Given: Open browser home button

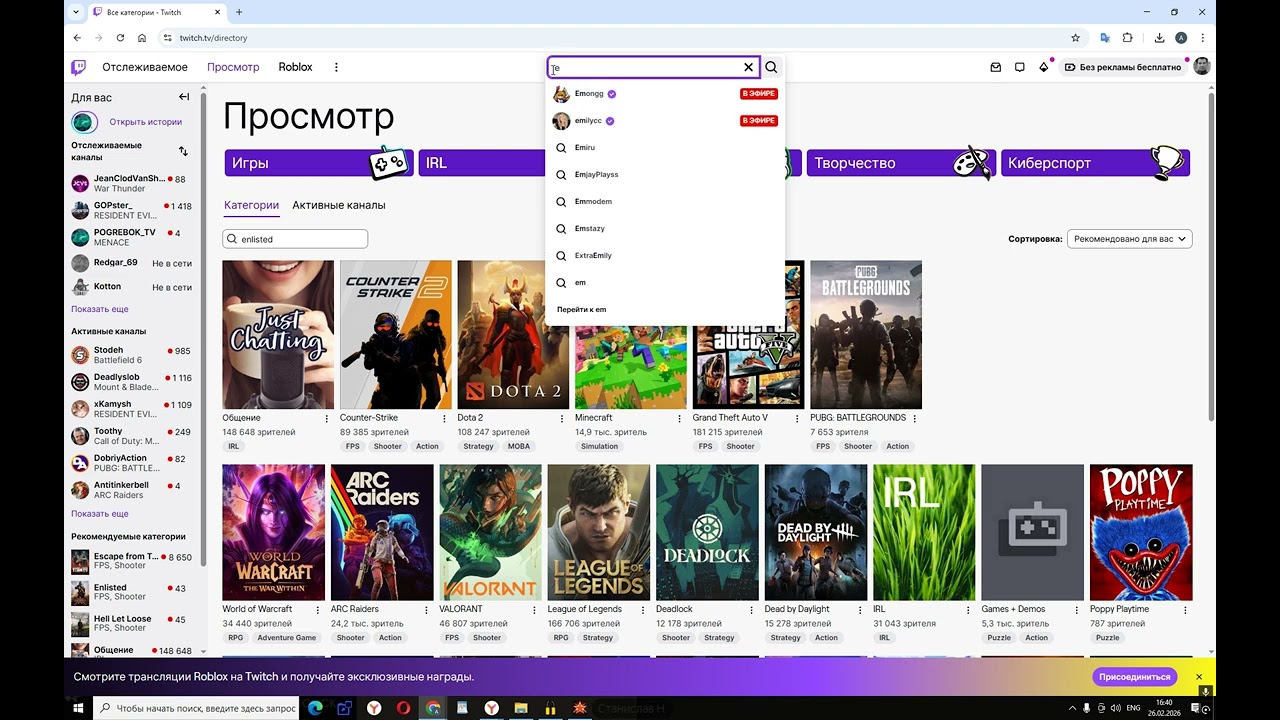Looking at the screenshot, I should click(x=142, y=38).
